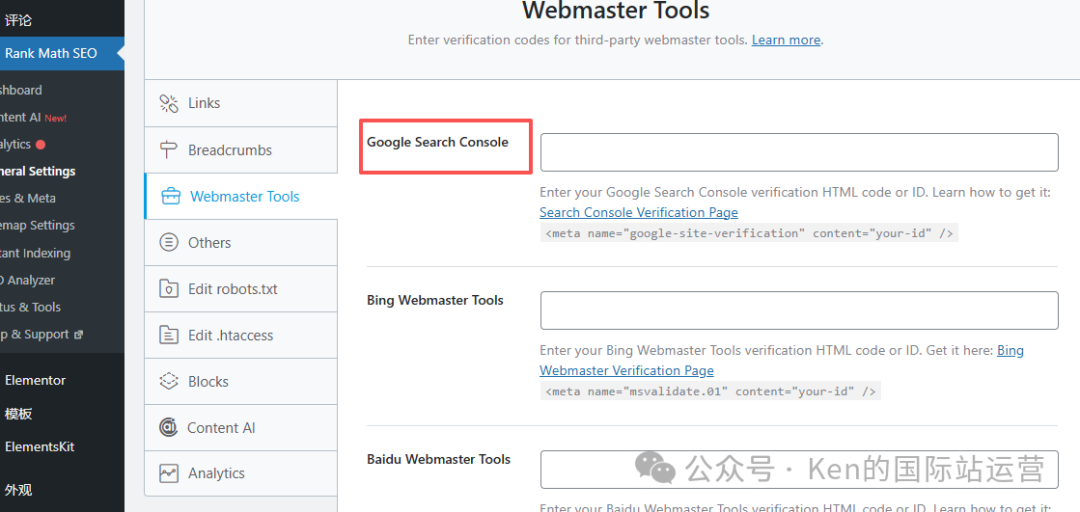Focus the Google Search Console input field
The height and width of the screenshot is (512, 1080).
coord(799,152)
